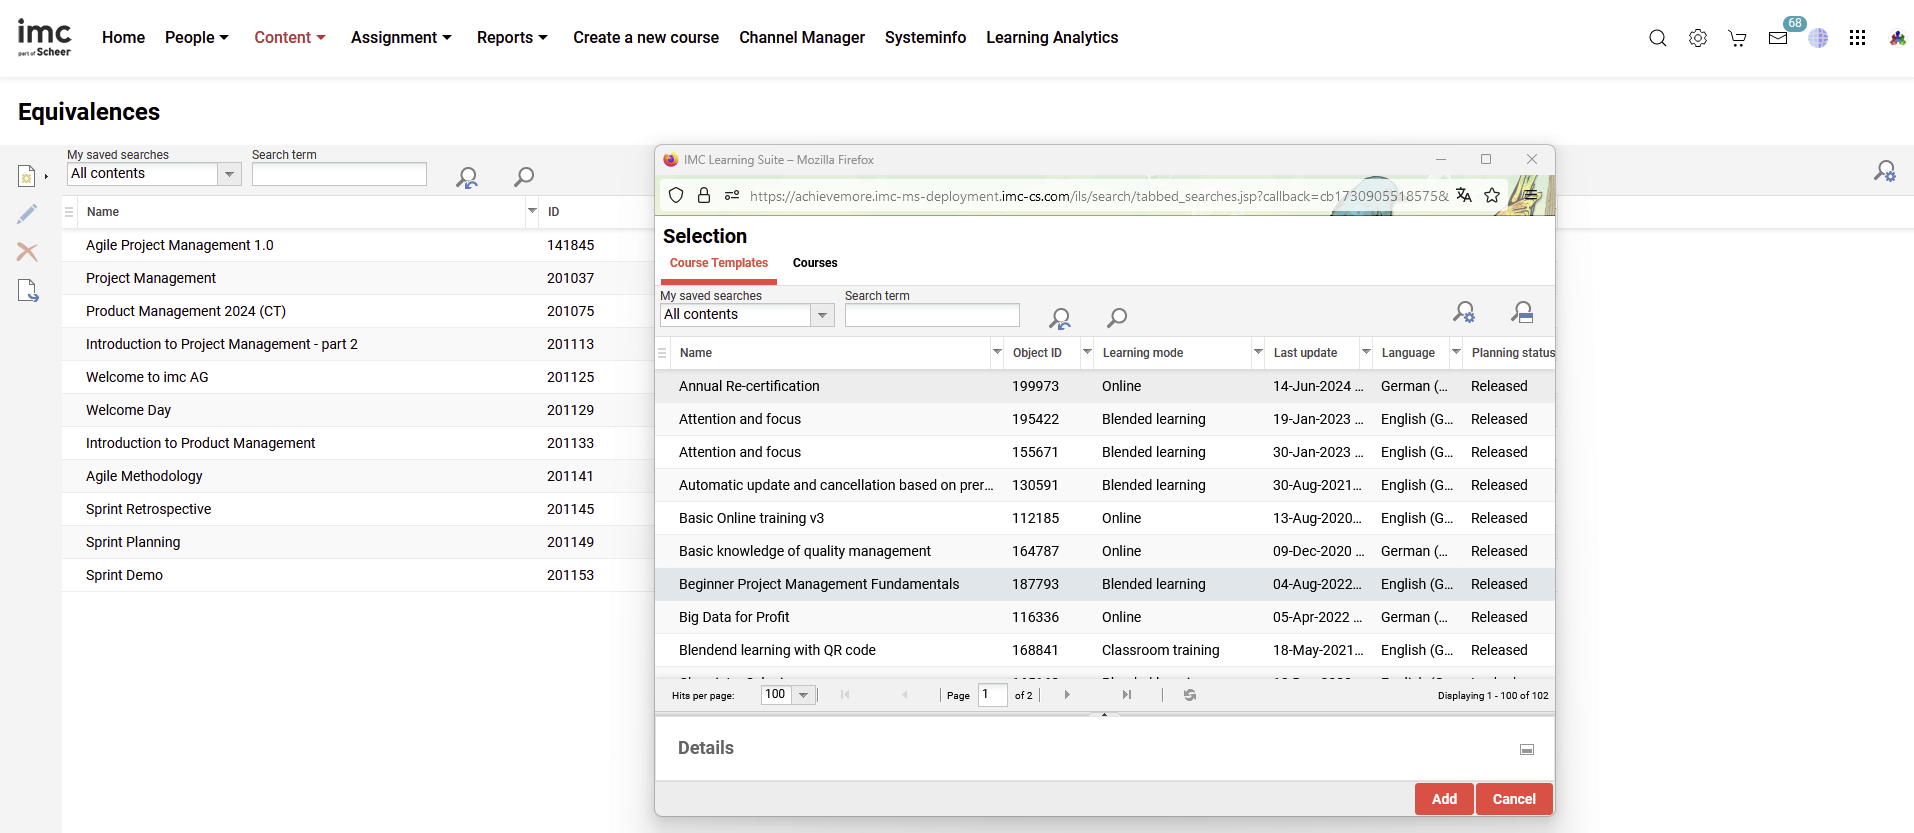
Task: Click the red X delete icon
Action: pos(27,252)
